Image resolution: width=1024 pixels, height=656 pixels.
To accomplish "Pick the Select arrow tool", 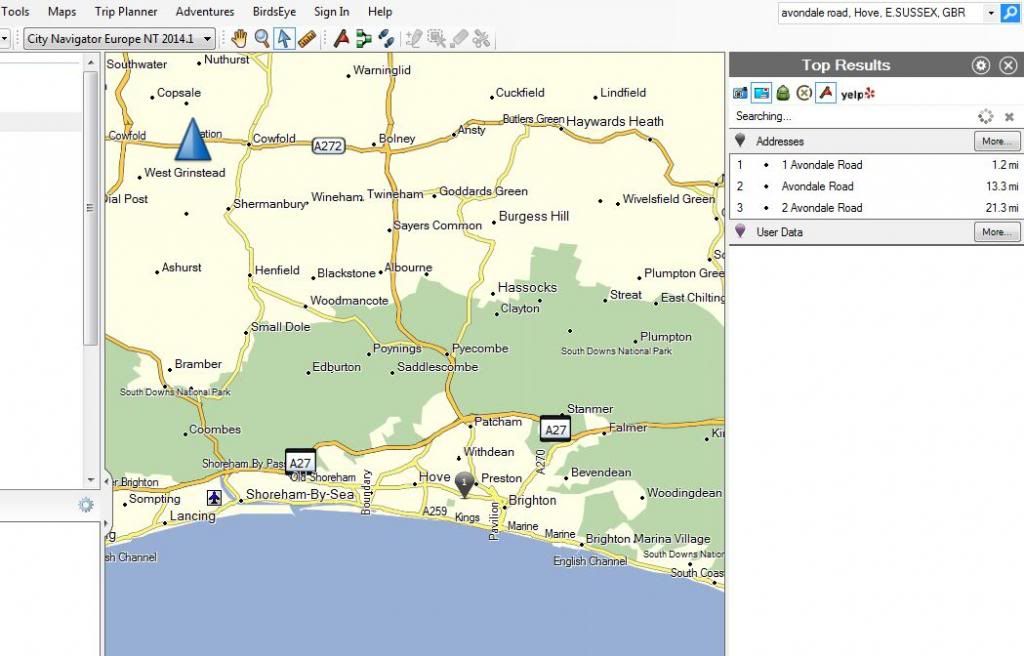I will point(284,38).
